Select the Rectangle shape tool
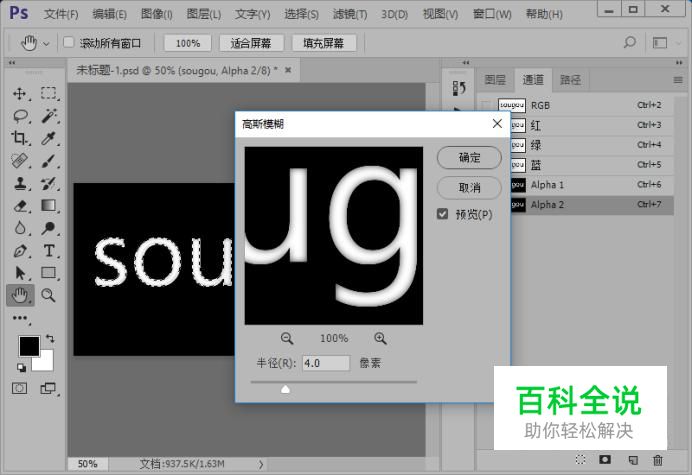This screenshot has height=475, width=692. pos(49,273)
